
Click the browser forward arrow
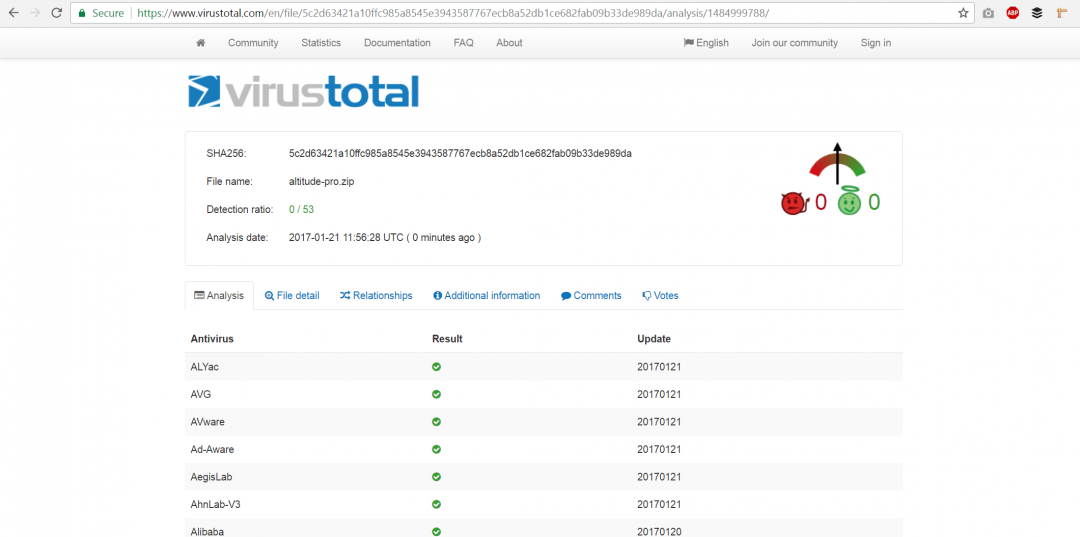35,13
